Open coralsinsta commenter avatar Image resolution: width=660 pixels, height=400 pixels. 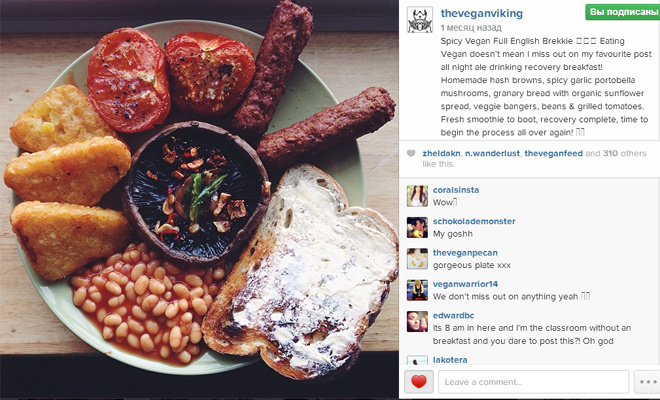click(417, 196)
